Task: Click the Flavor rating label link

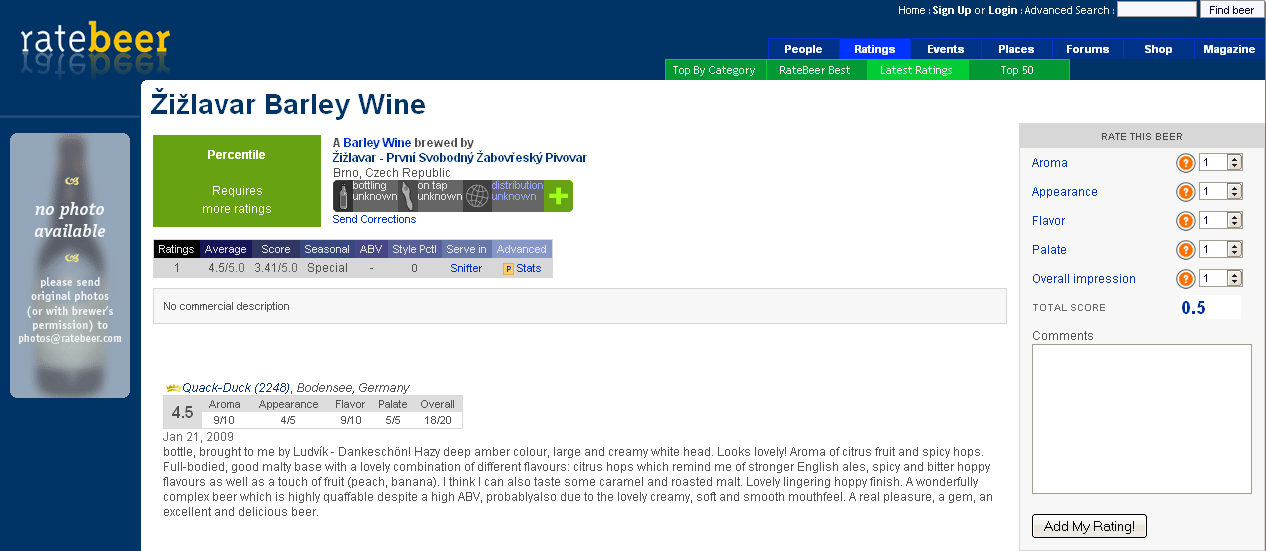Action: [1049, 221]
